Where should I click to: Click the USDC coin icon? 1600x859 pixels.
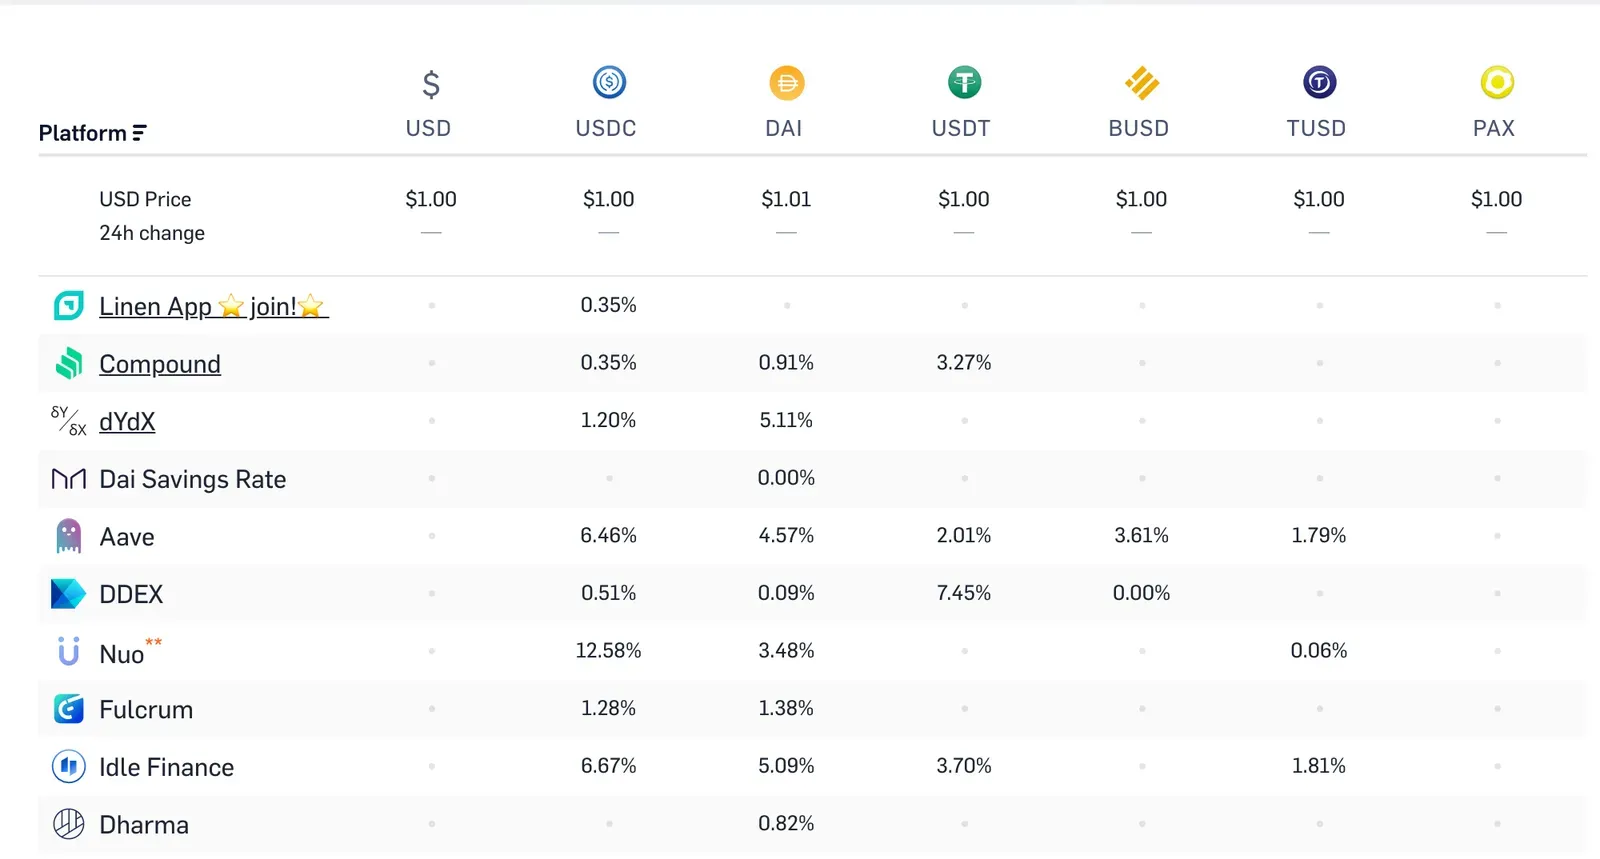coord(609,82)
